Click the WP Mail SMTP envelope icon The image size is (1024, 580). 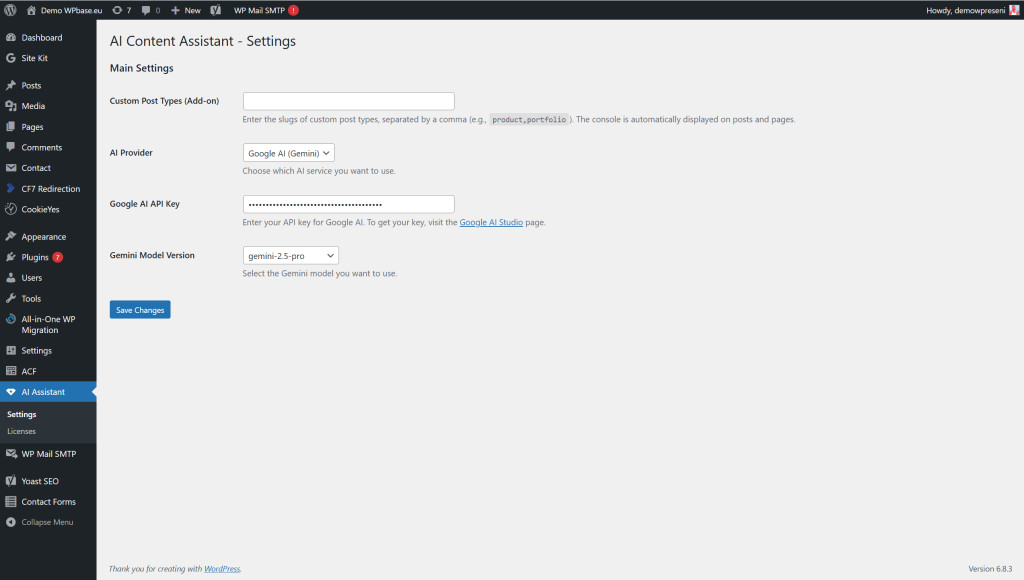pos(10,454)
